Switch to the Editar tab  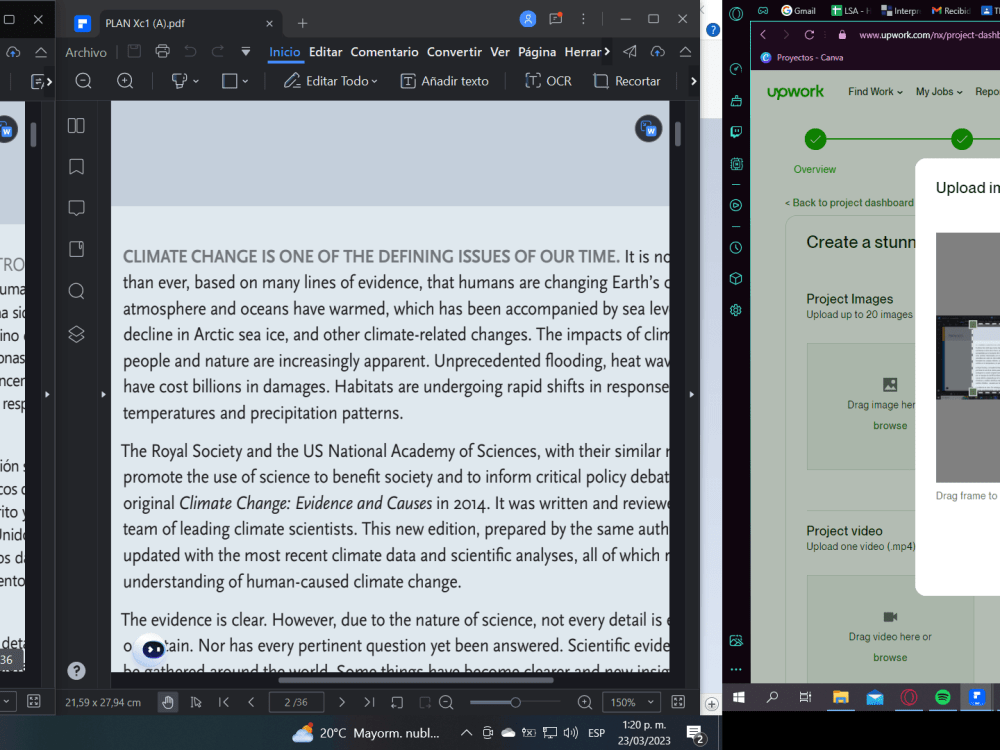(x=325, y=52)
